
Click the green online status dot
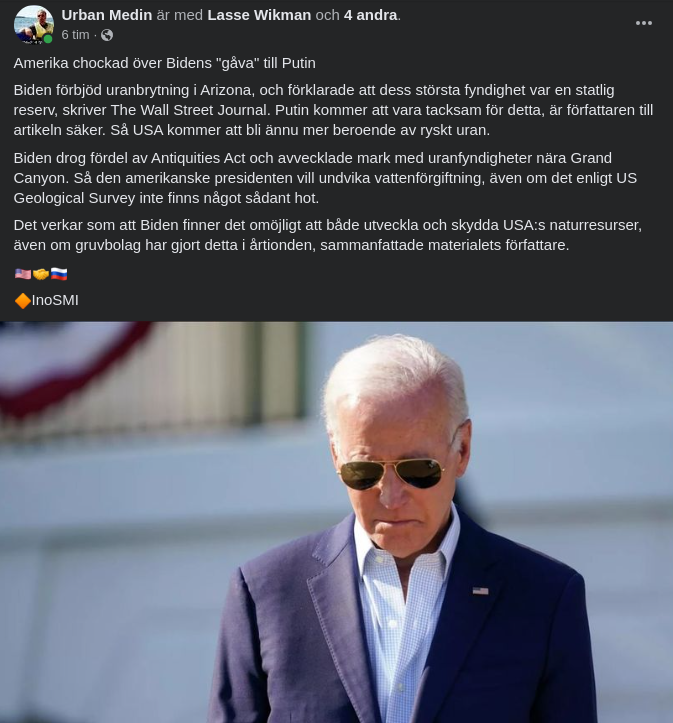click(48, 39)
